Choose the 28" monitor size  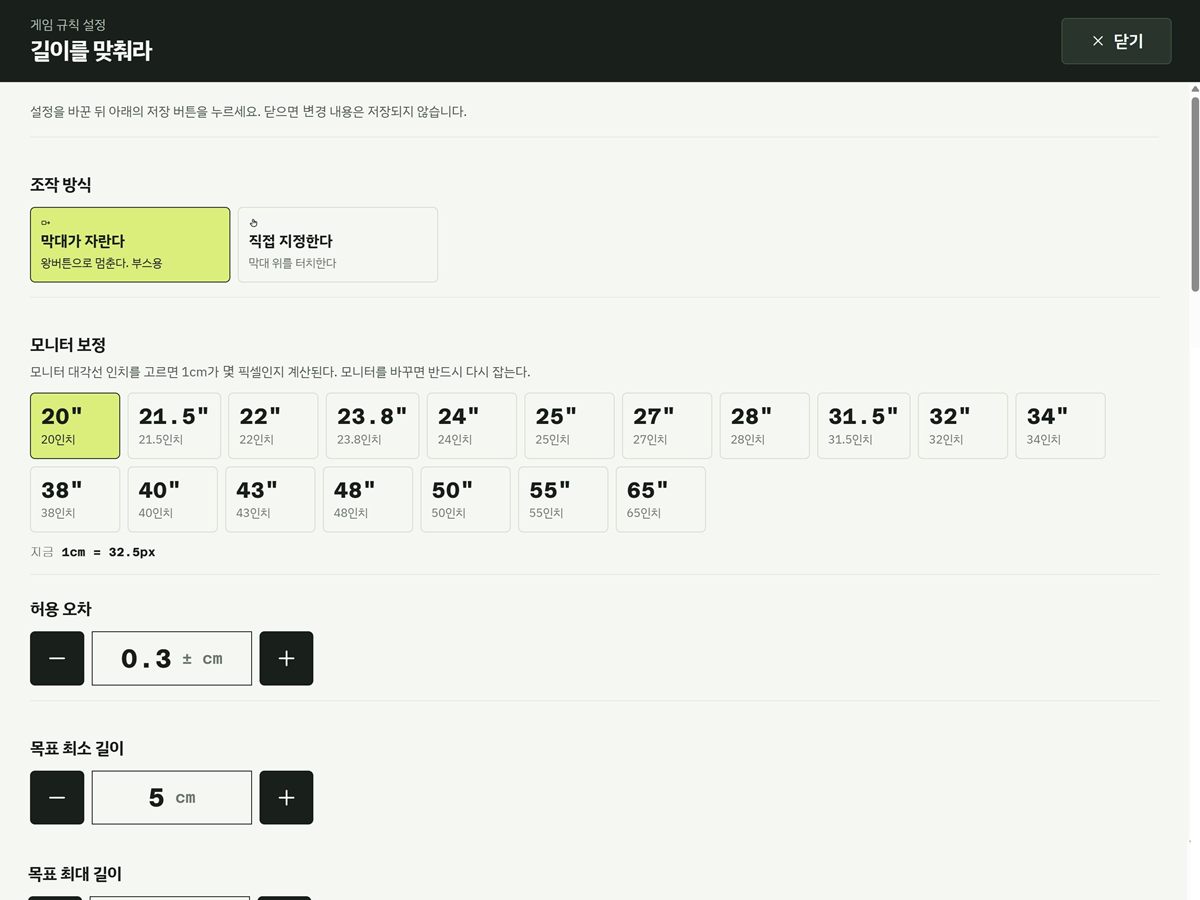coord(765,426)
